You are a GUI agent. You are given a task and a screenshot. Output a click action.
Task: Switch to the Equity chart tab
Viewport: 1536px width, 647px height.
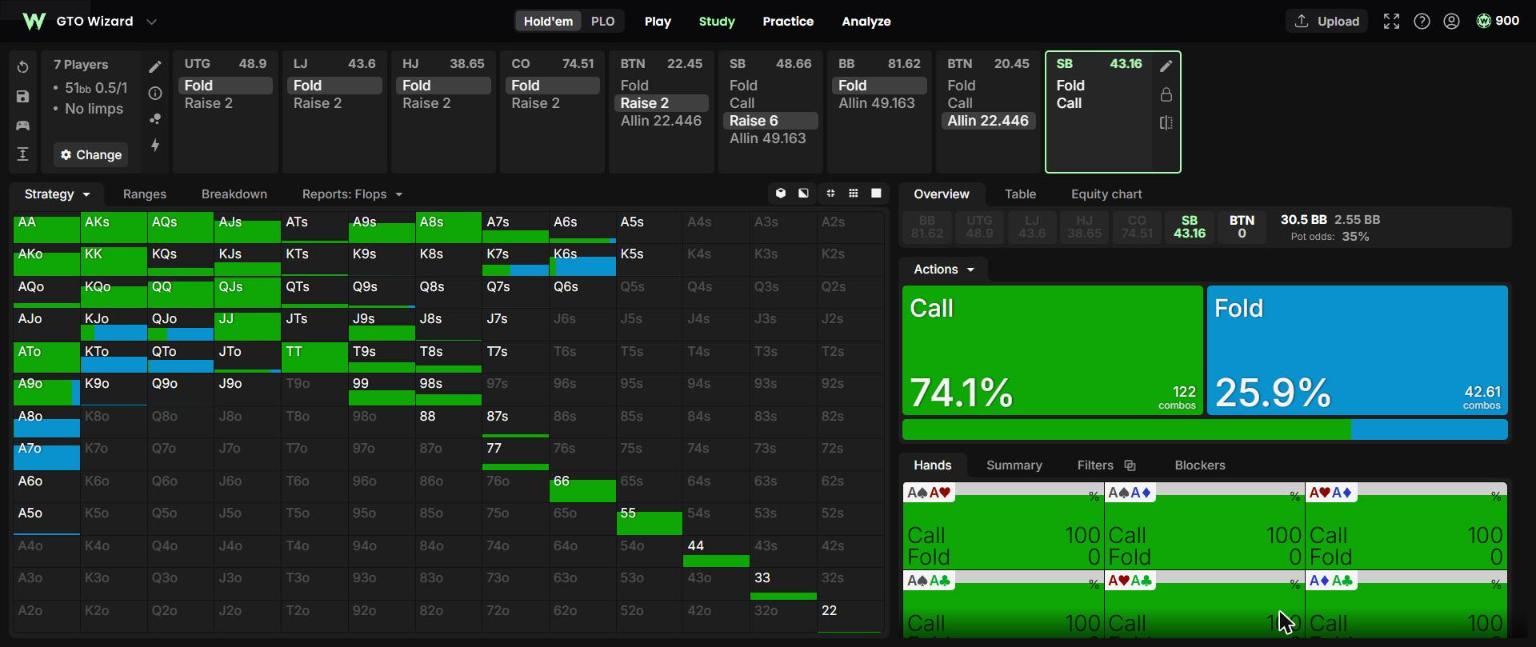coord(1106,194)
